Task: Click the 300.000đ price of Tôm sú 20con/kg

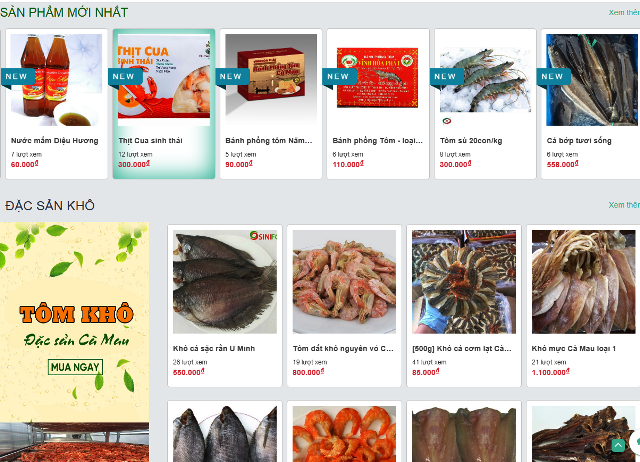Action: (x=455, y=164)
